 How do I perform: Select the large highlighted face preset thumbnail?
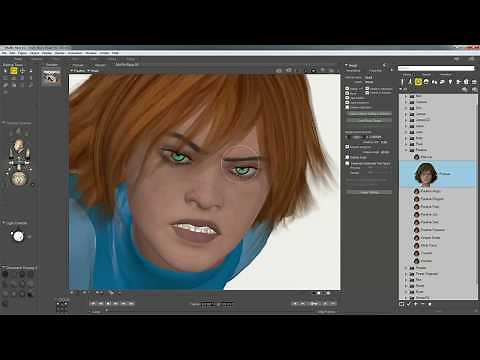426,174
